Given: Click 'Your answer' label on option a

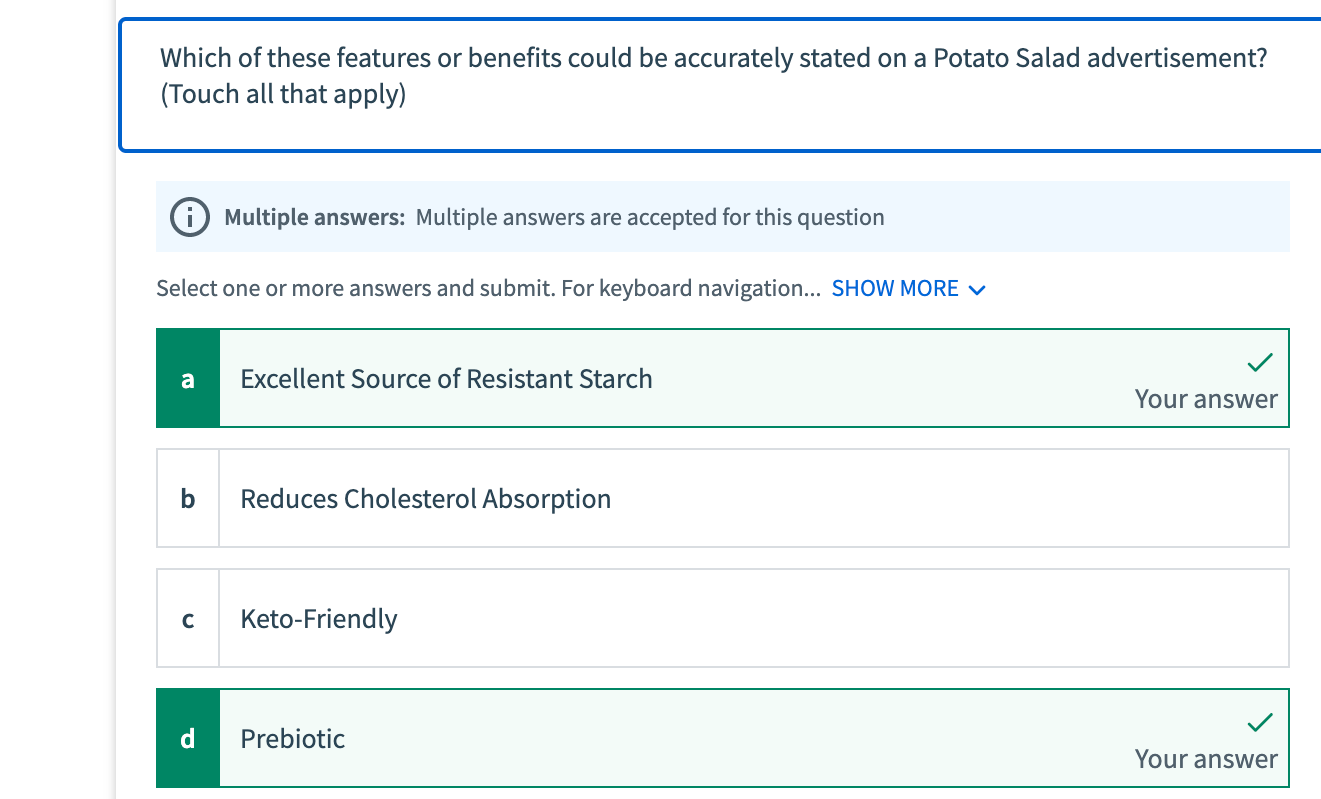Looking at the screenshot, I should pyautogui.click(x=1206, y=399).
